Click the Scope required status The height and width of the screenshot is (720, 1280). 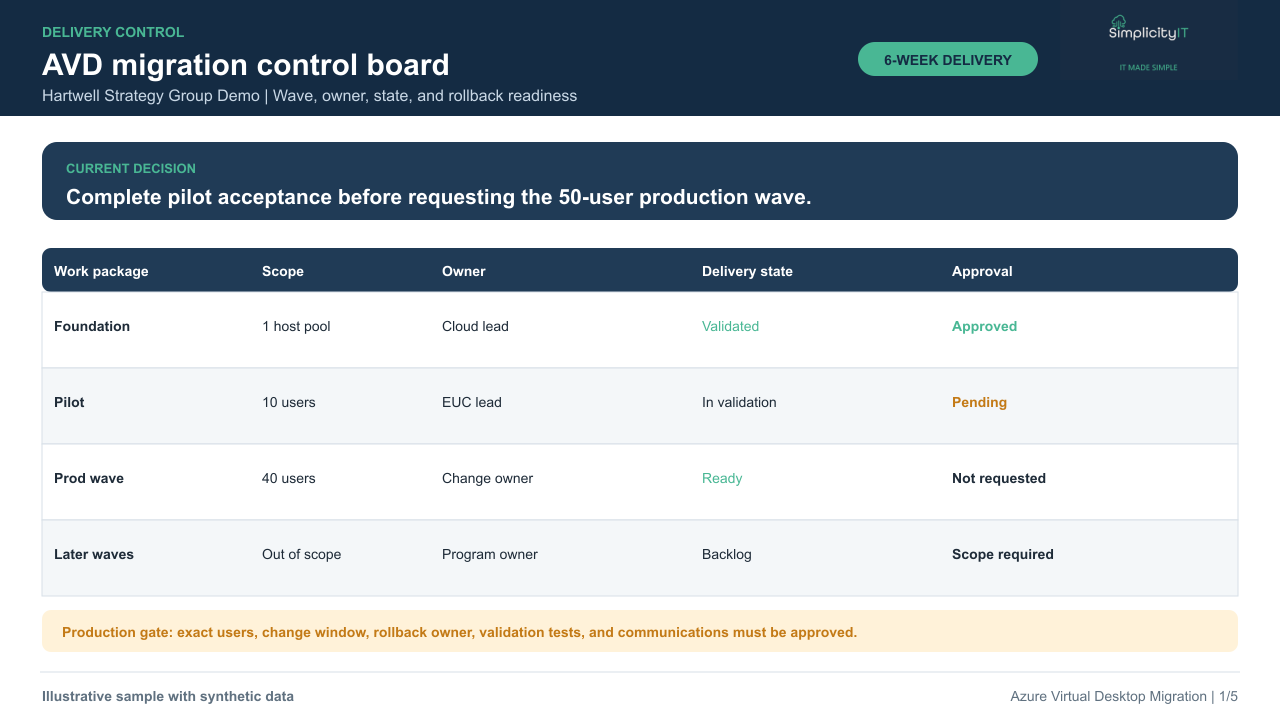tap(1003, 554)
